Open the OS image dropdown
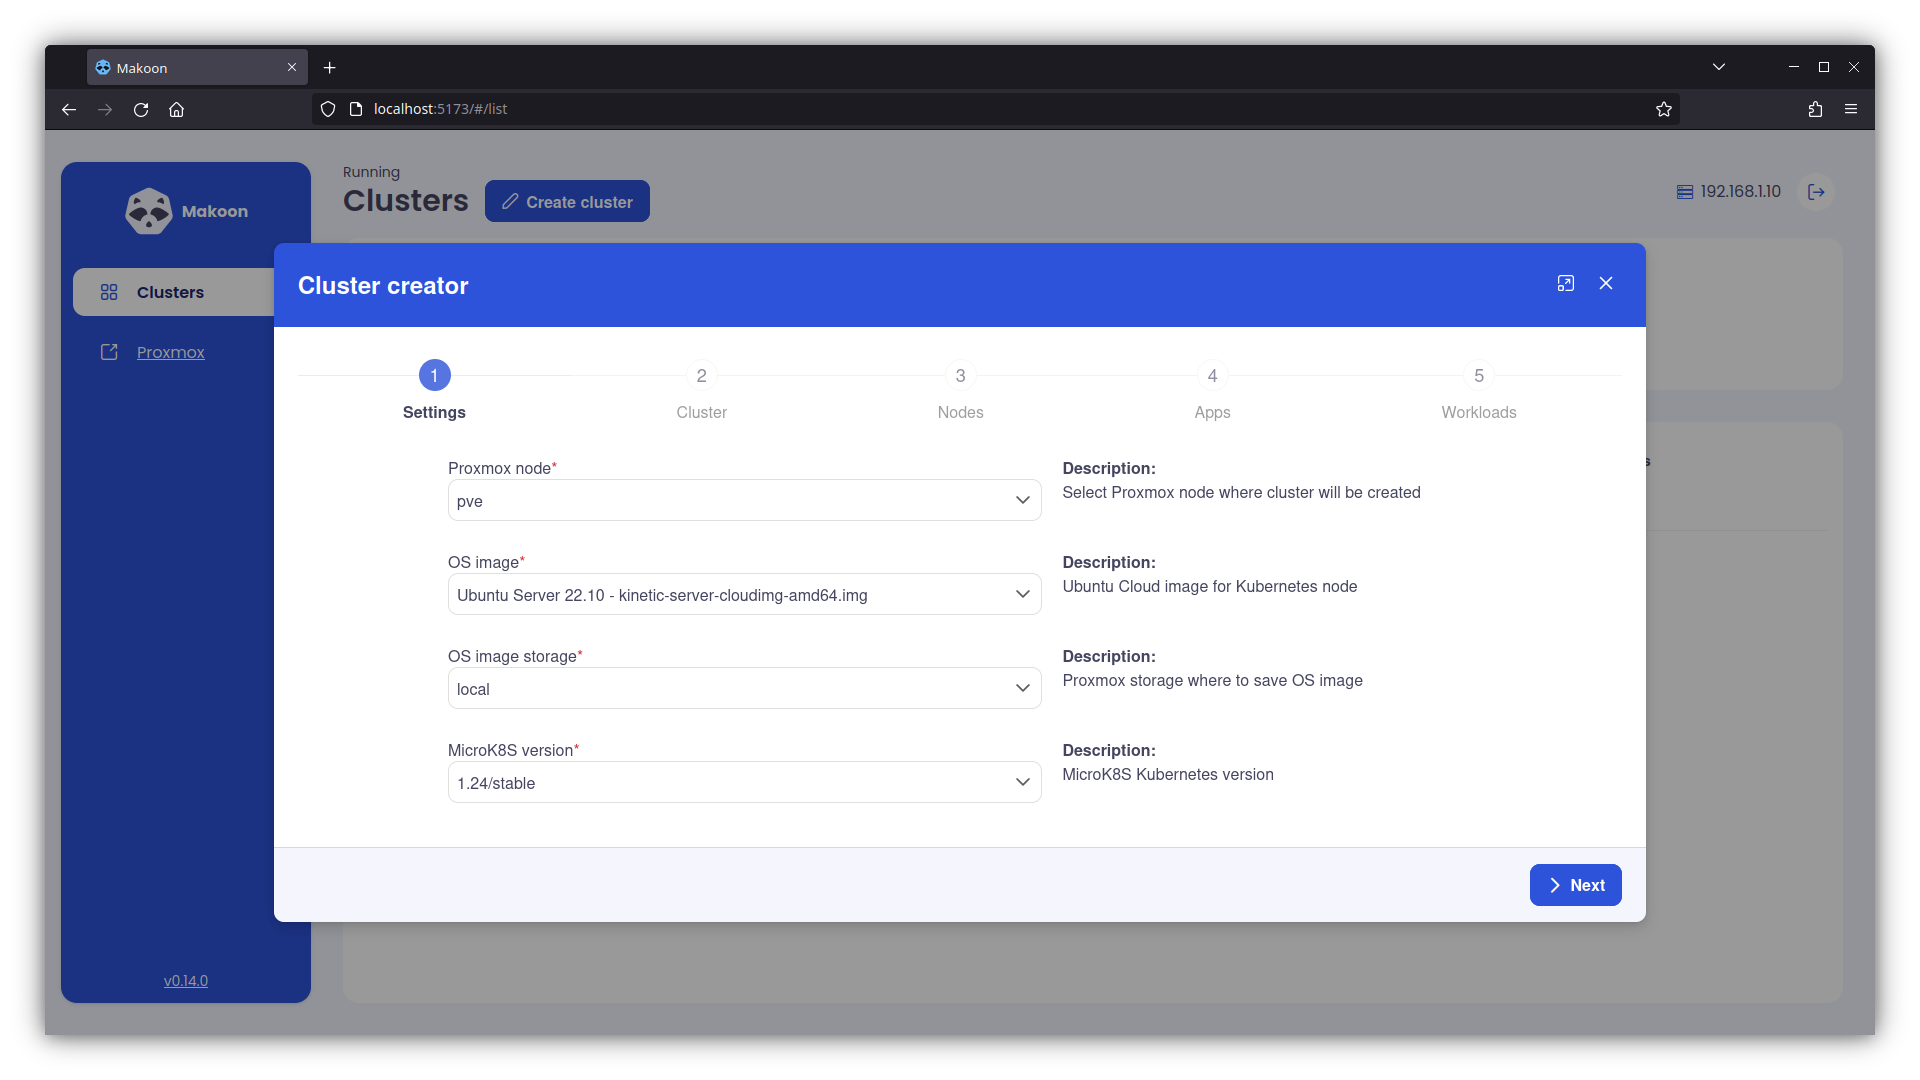1920x1080 pixels. click(x=744, y=595)
